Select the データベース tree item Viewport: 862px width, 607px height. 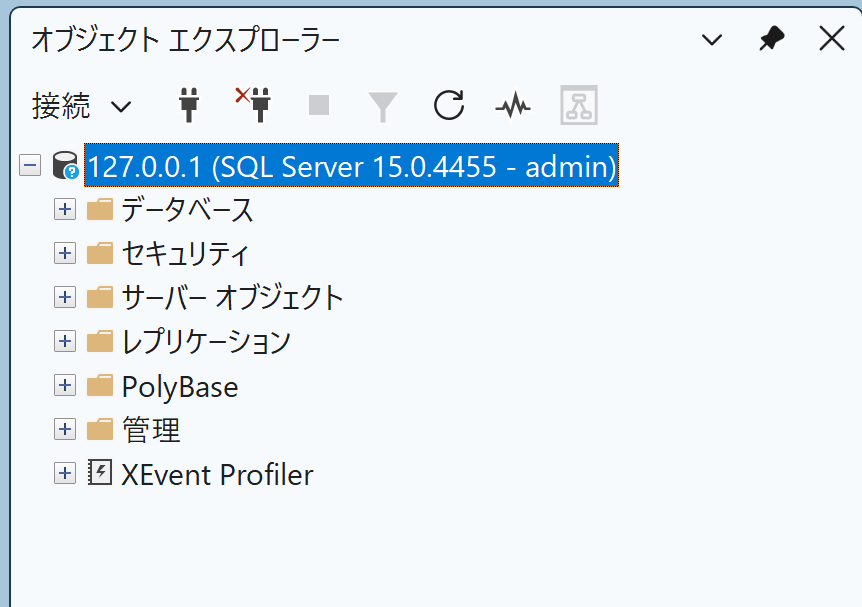pos(187,210)
